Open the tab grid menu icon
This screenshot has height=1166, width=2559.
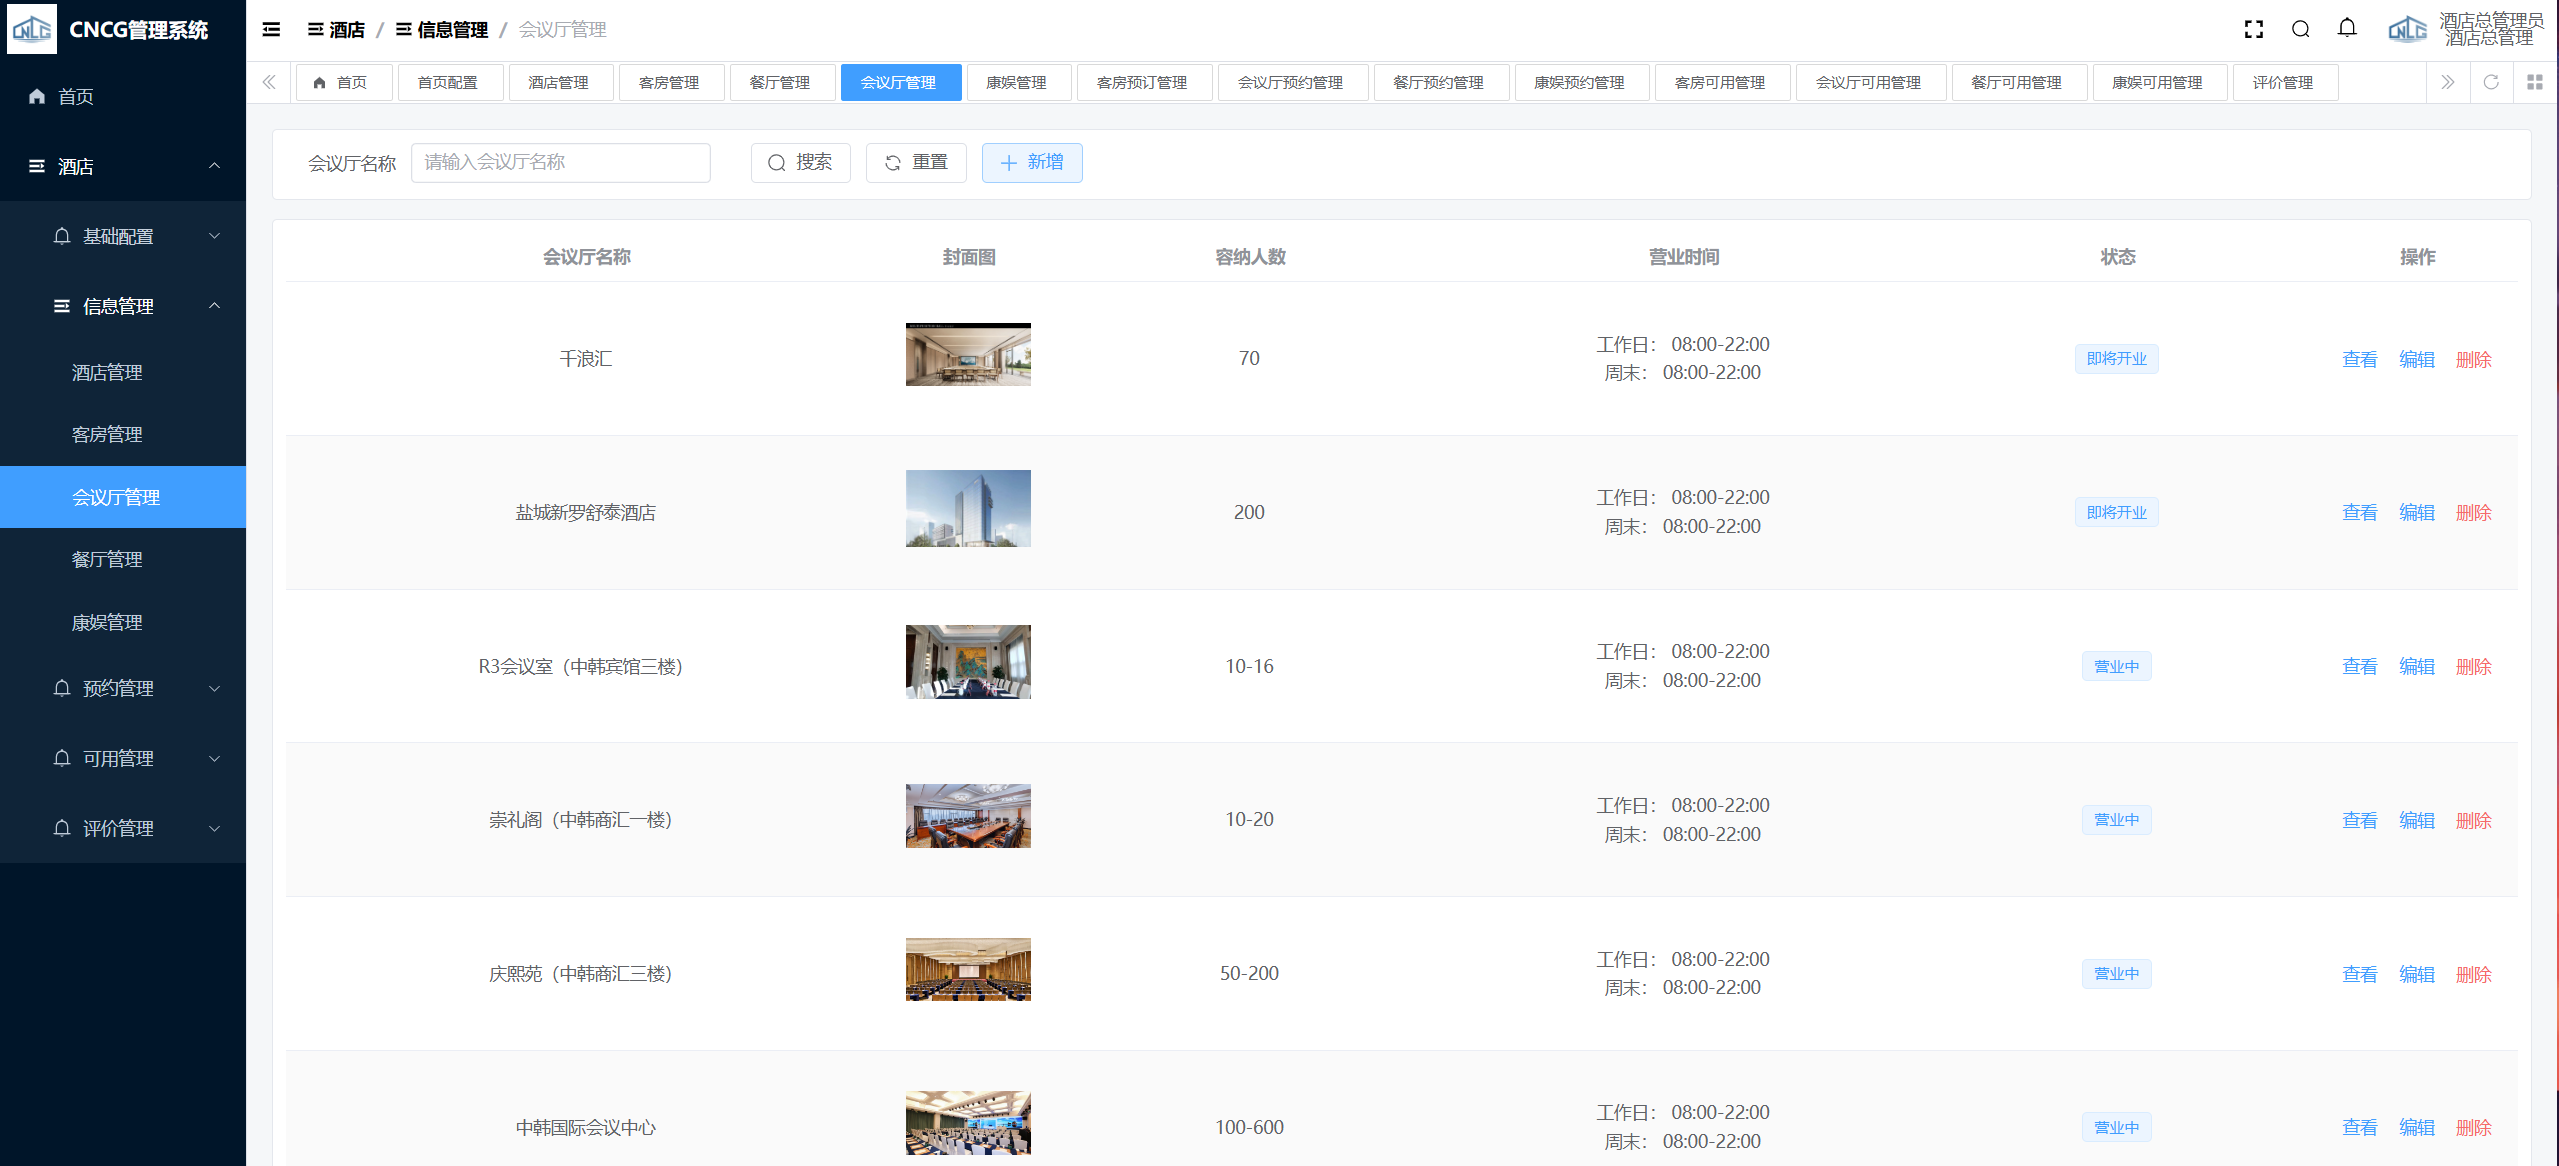pyautogui.click(x=2534, y=82)
